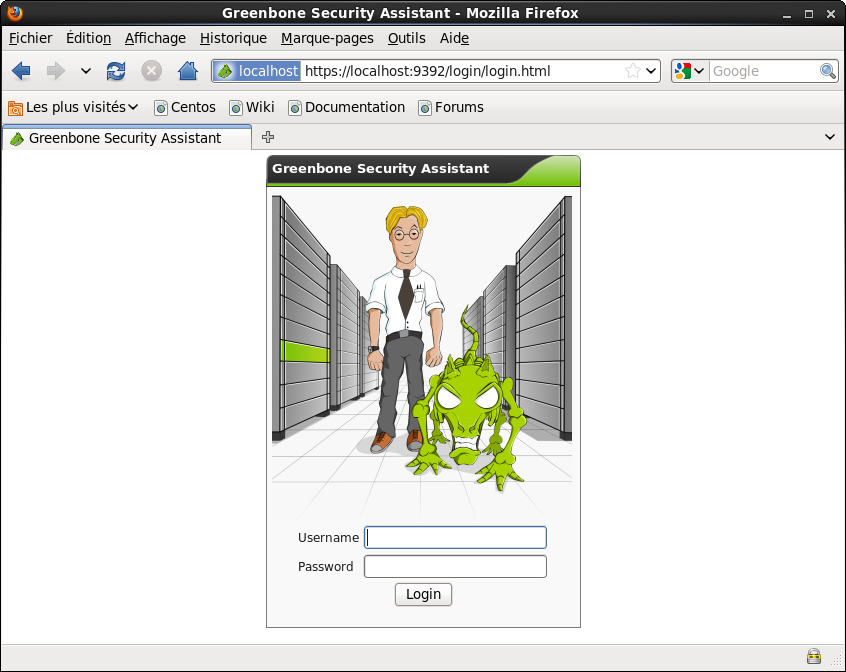Click the padlock security status icon
Screen dimensions: 846x672
tap(814, 656)
